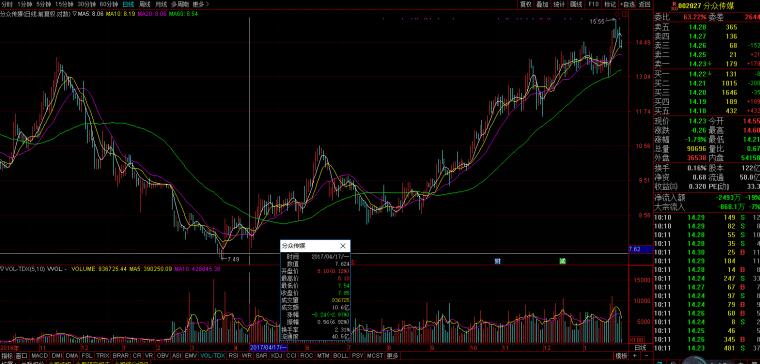This screenshot has width=760, height=364.
Task: Click the MA60 value label
Action: [x=183, y=14]
